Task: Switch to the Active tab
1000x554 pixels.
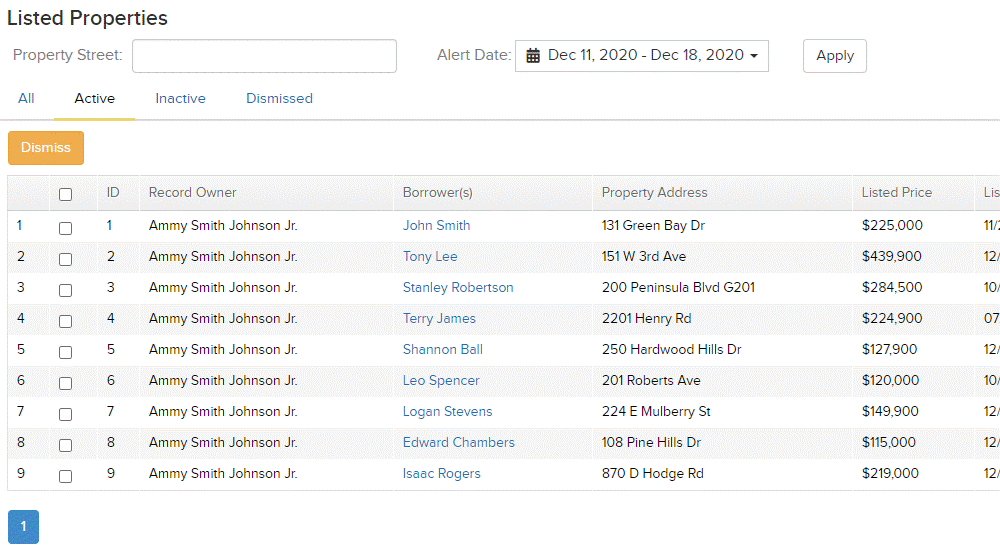Action: tap(94, 99)
